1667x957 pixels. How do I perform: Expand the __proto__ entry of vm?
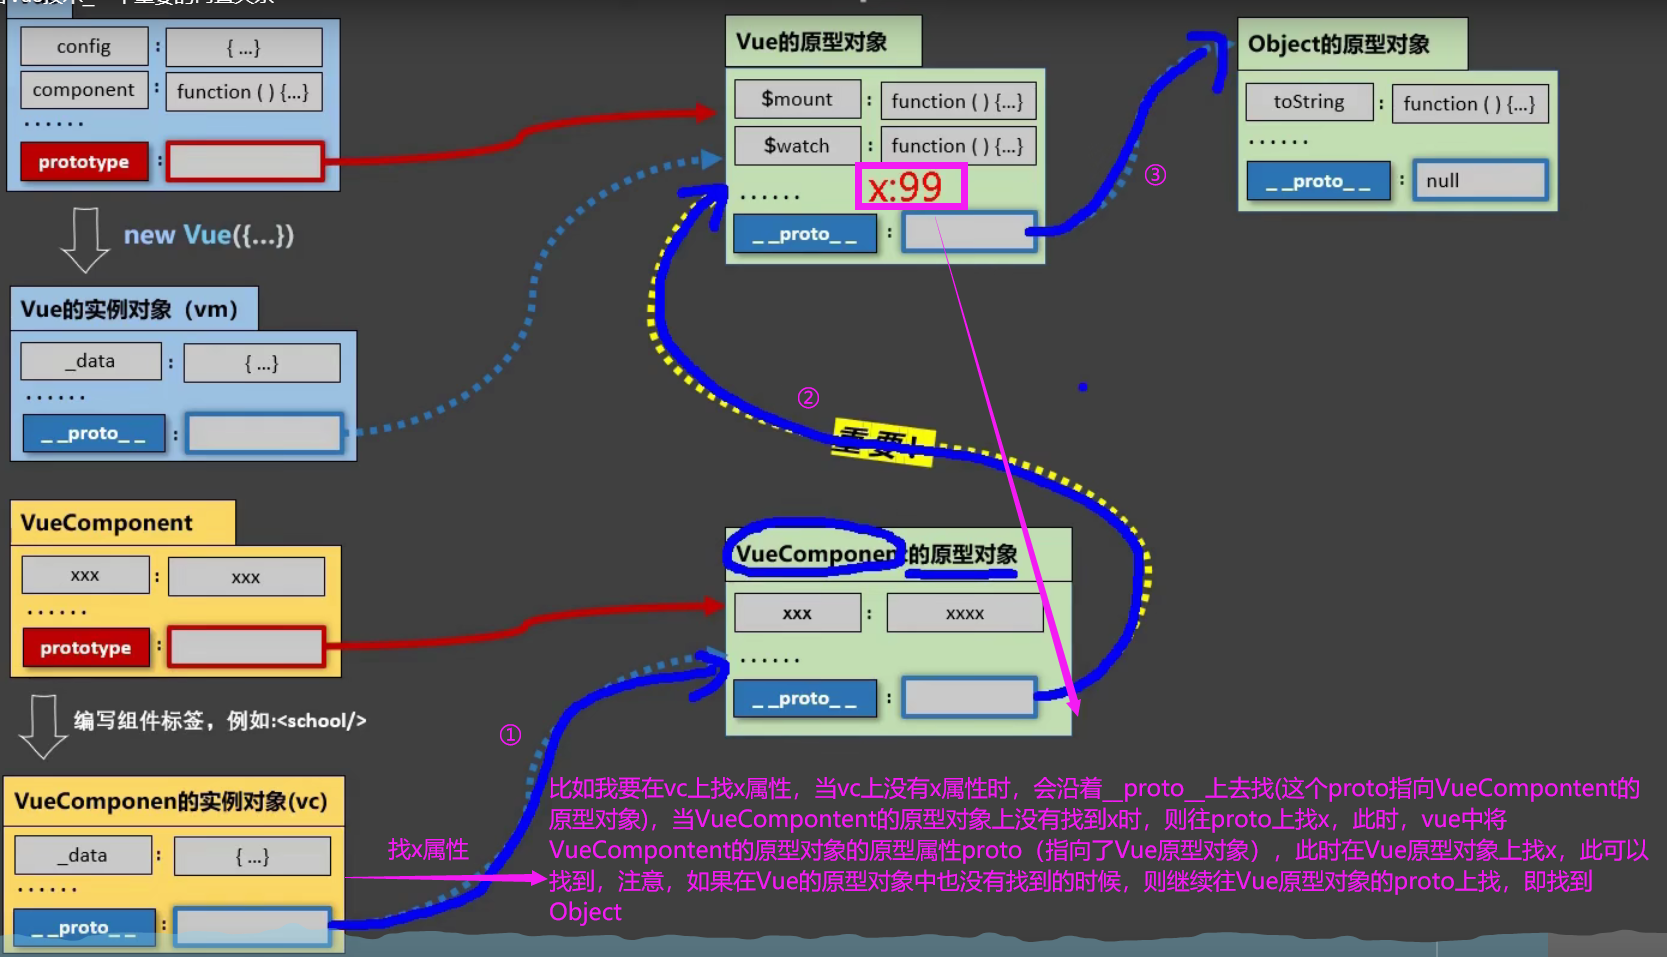pyautogui.click(x=94, y=432)
